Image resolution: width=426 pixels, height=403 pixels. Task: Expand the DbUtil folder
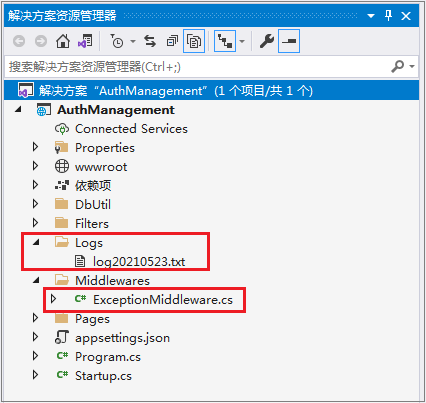point(35,204)
